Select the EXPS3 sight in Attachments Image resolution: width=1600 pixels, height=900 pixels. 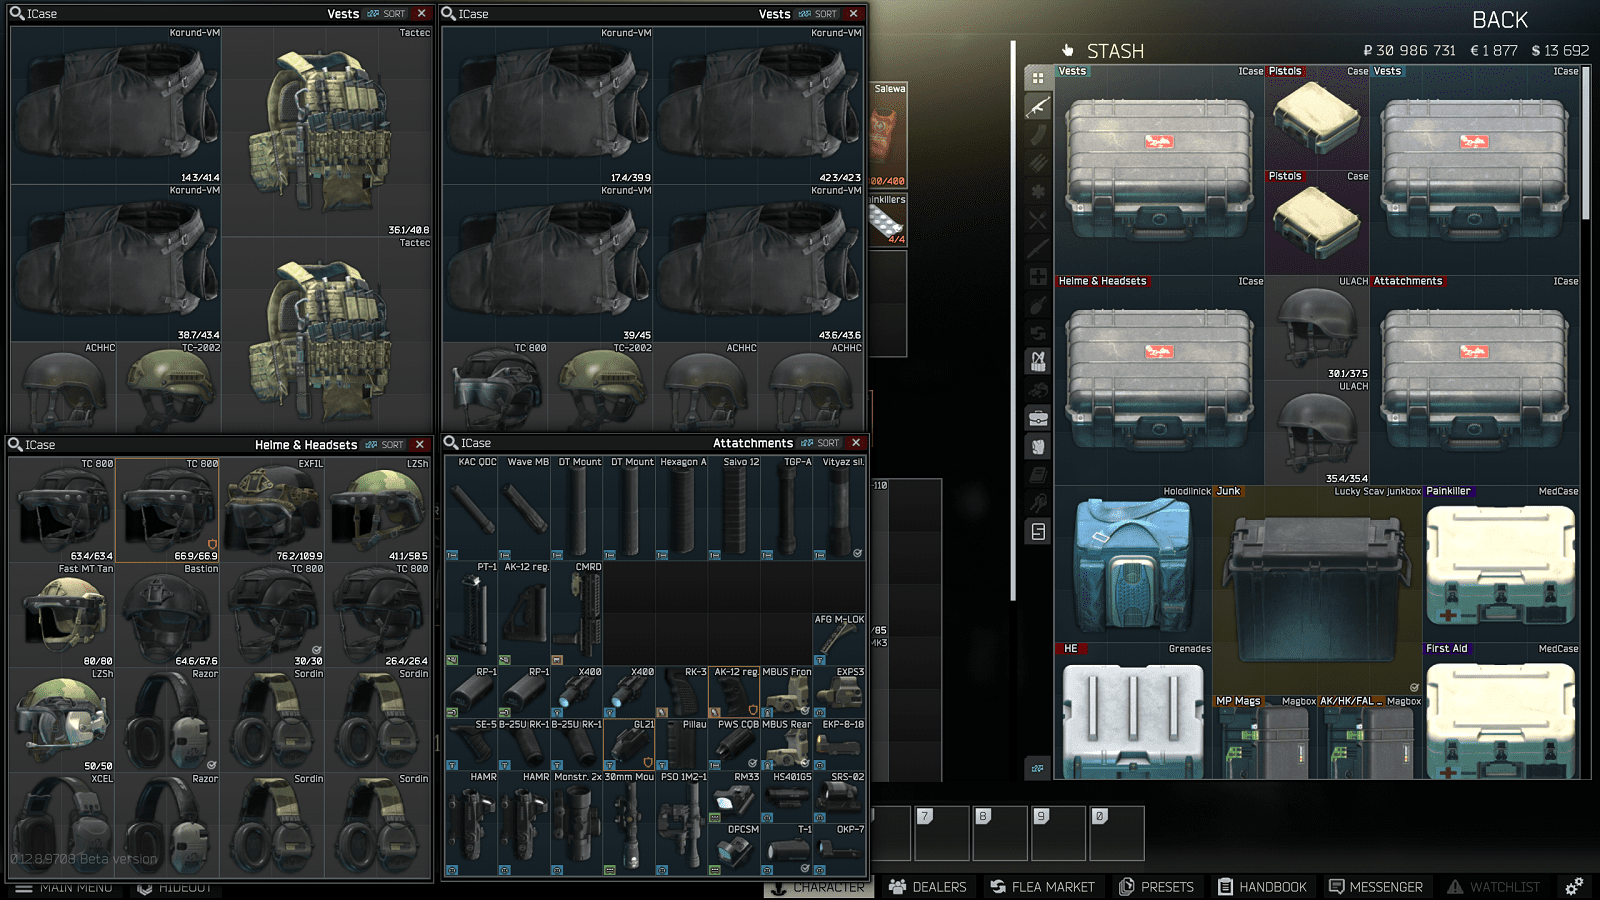tap(840, 692)
